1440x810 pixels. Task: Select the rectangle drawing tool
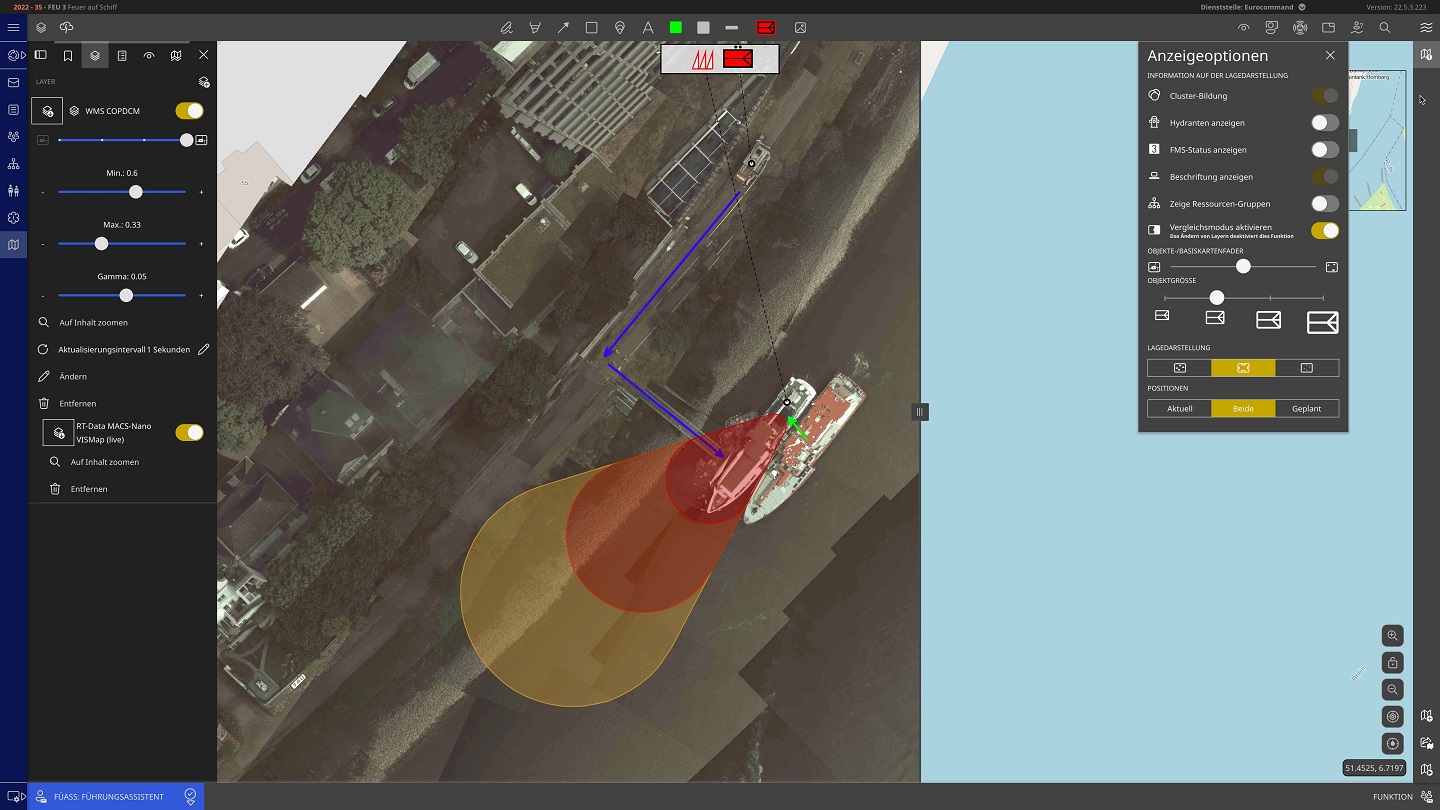tap(592, 27)
